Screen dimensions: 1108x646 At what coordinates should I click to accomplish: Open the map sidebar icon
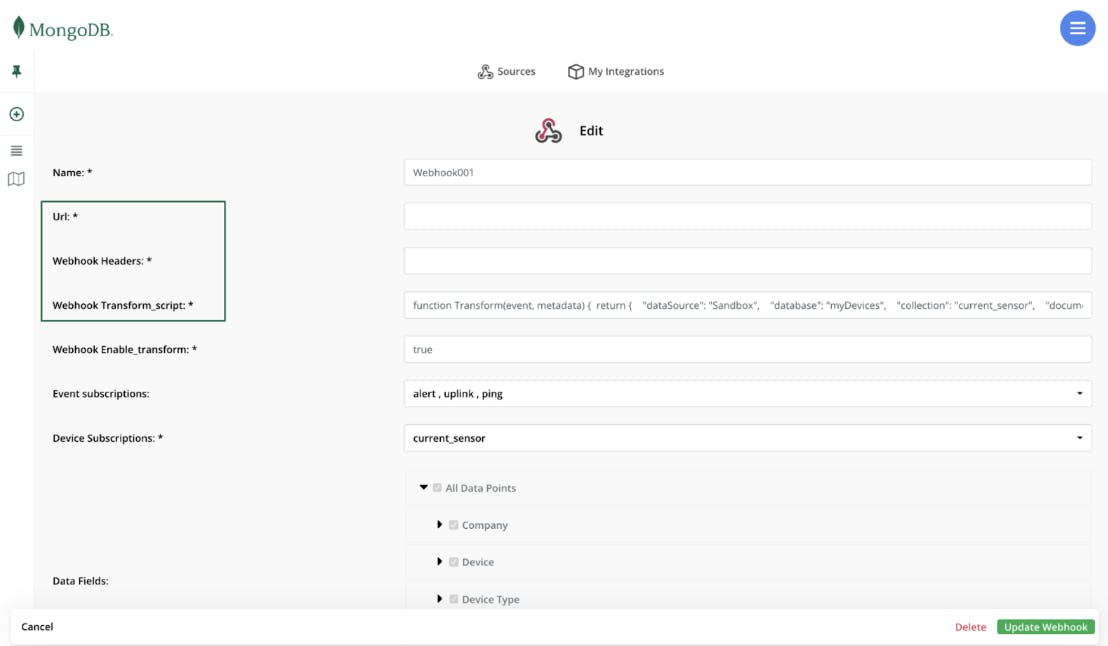point(16,180)
